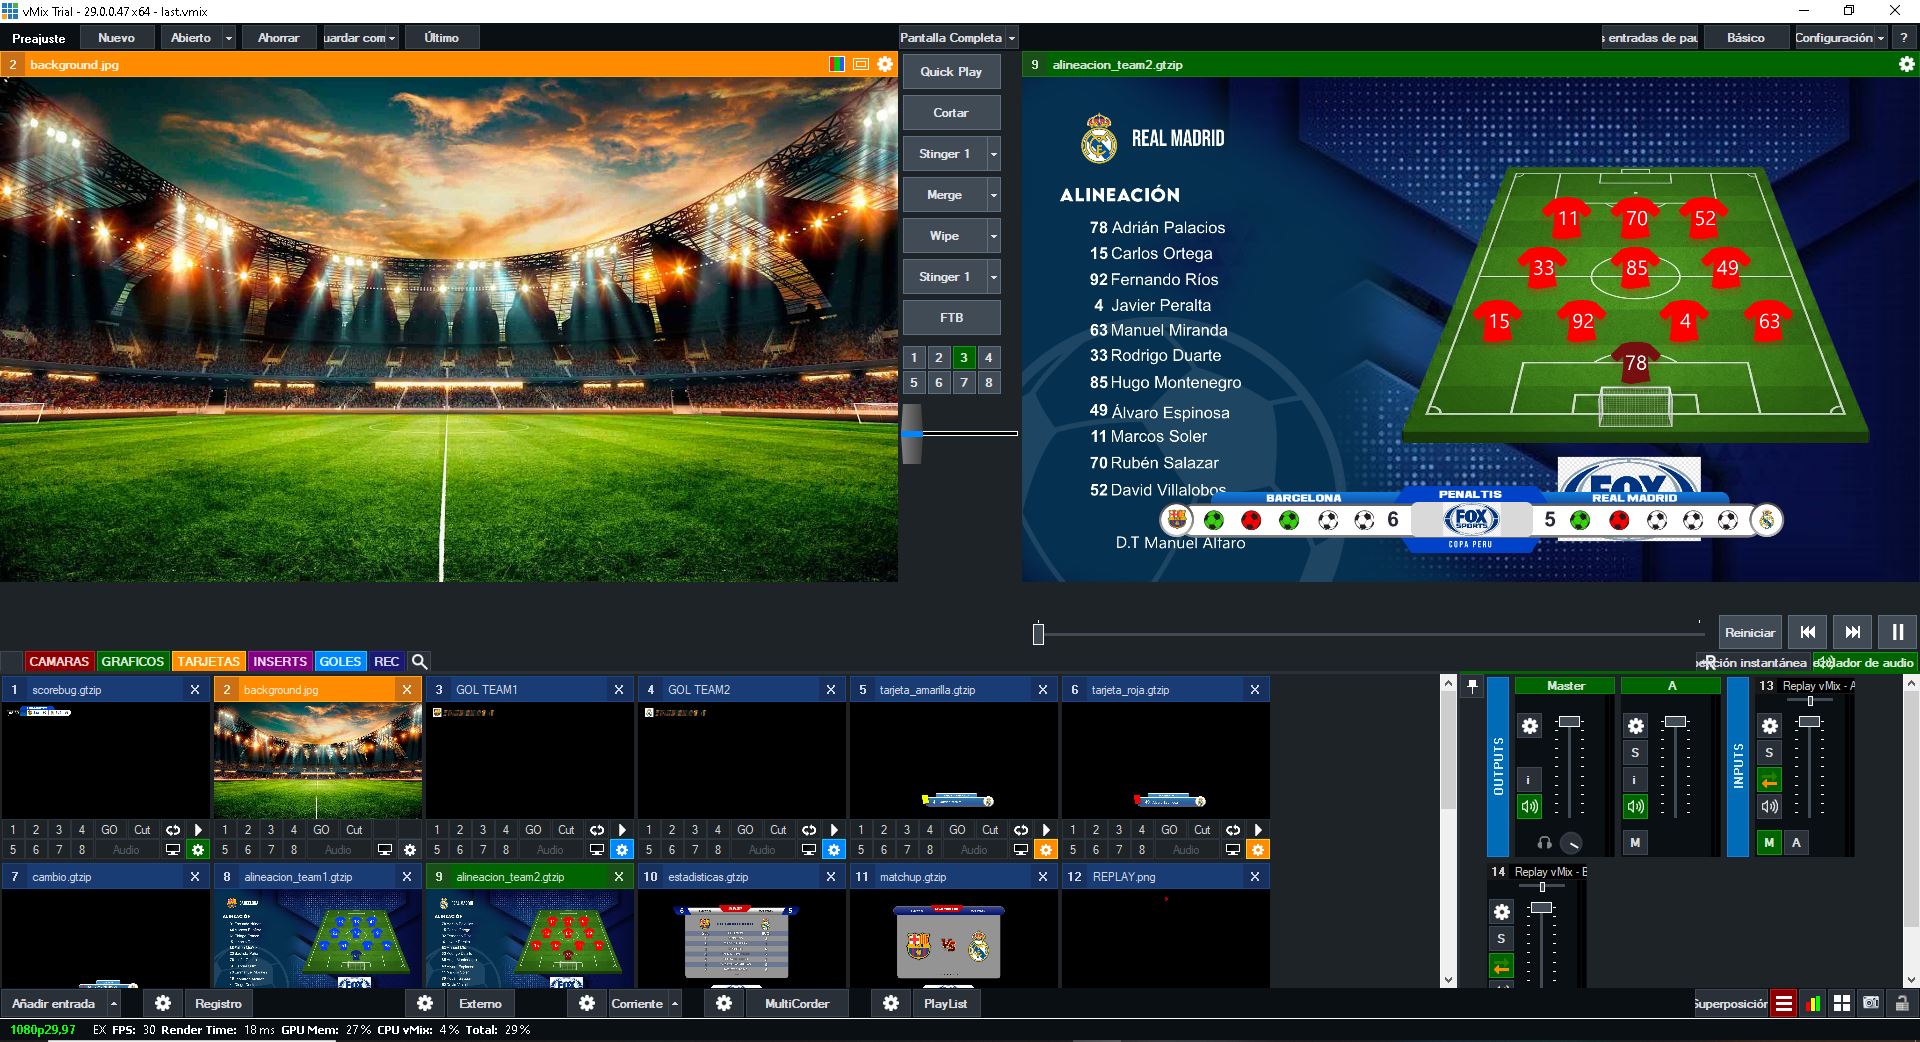Toggle bus A speaker mute
The image size is (1920, 1042).
[1635, 806]
